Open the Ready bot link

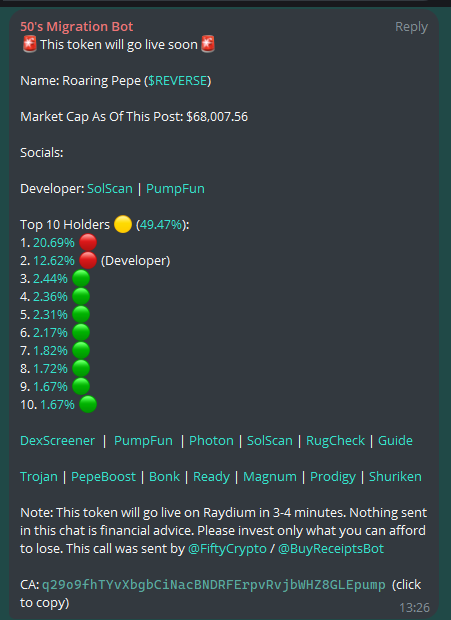[211, 477]
